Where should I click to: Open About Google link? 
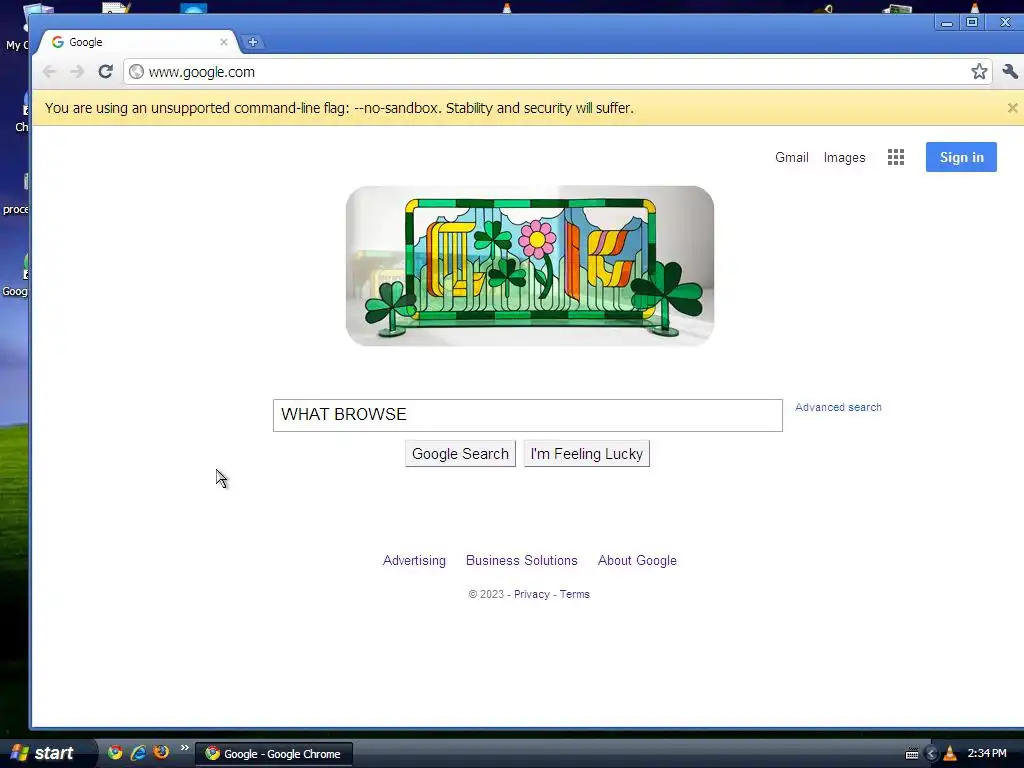point(637,560)
